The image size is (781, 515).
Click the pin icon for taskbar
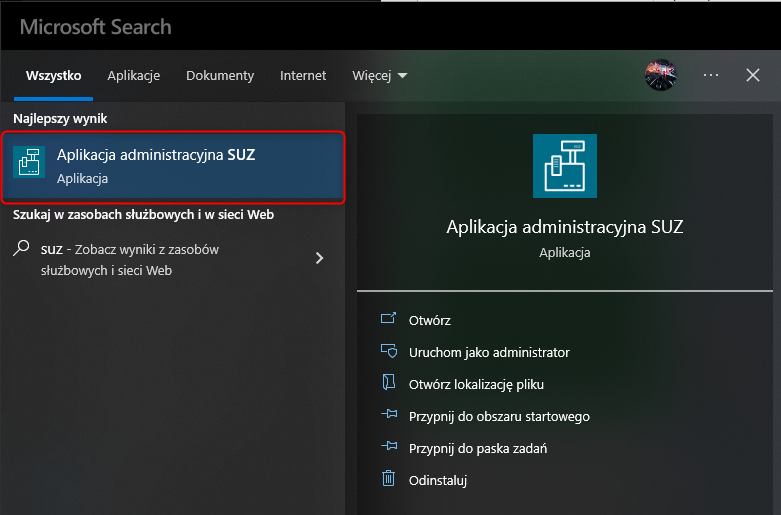click(x=389, y=446)
